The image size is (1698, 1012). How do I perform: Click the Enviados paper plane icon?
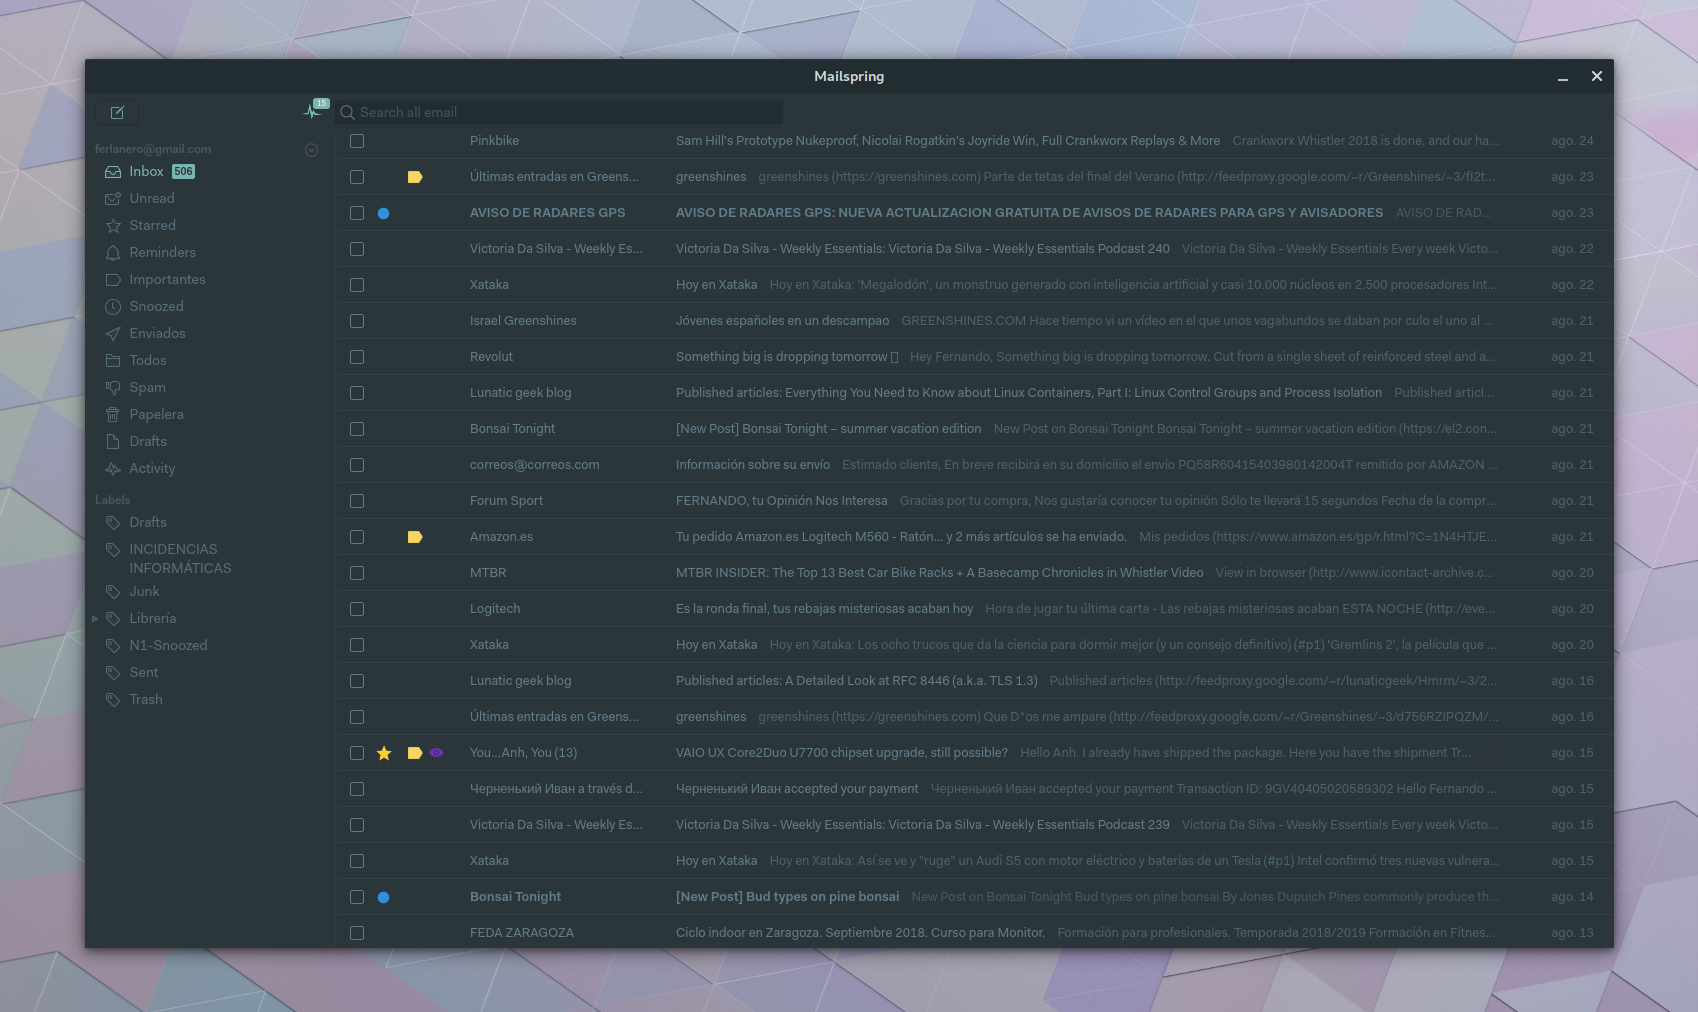pyautogui.click(x=113, y=334)
